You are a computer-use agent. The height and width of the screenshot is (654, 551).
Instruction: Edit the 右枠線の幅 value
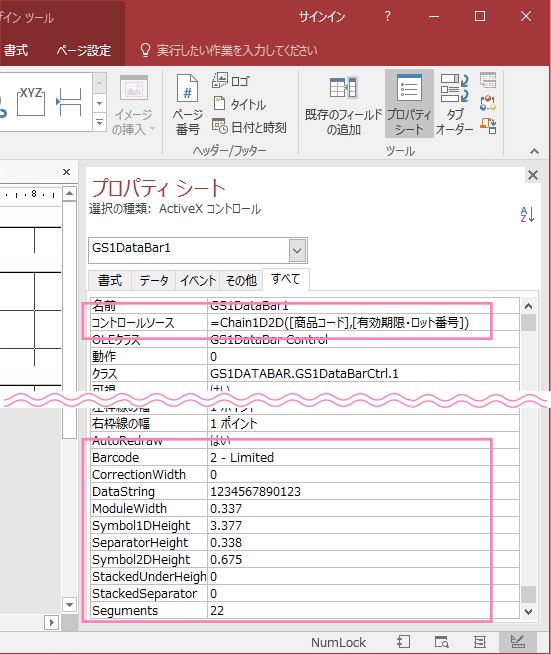[x=363, y=423]
